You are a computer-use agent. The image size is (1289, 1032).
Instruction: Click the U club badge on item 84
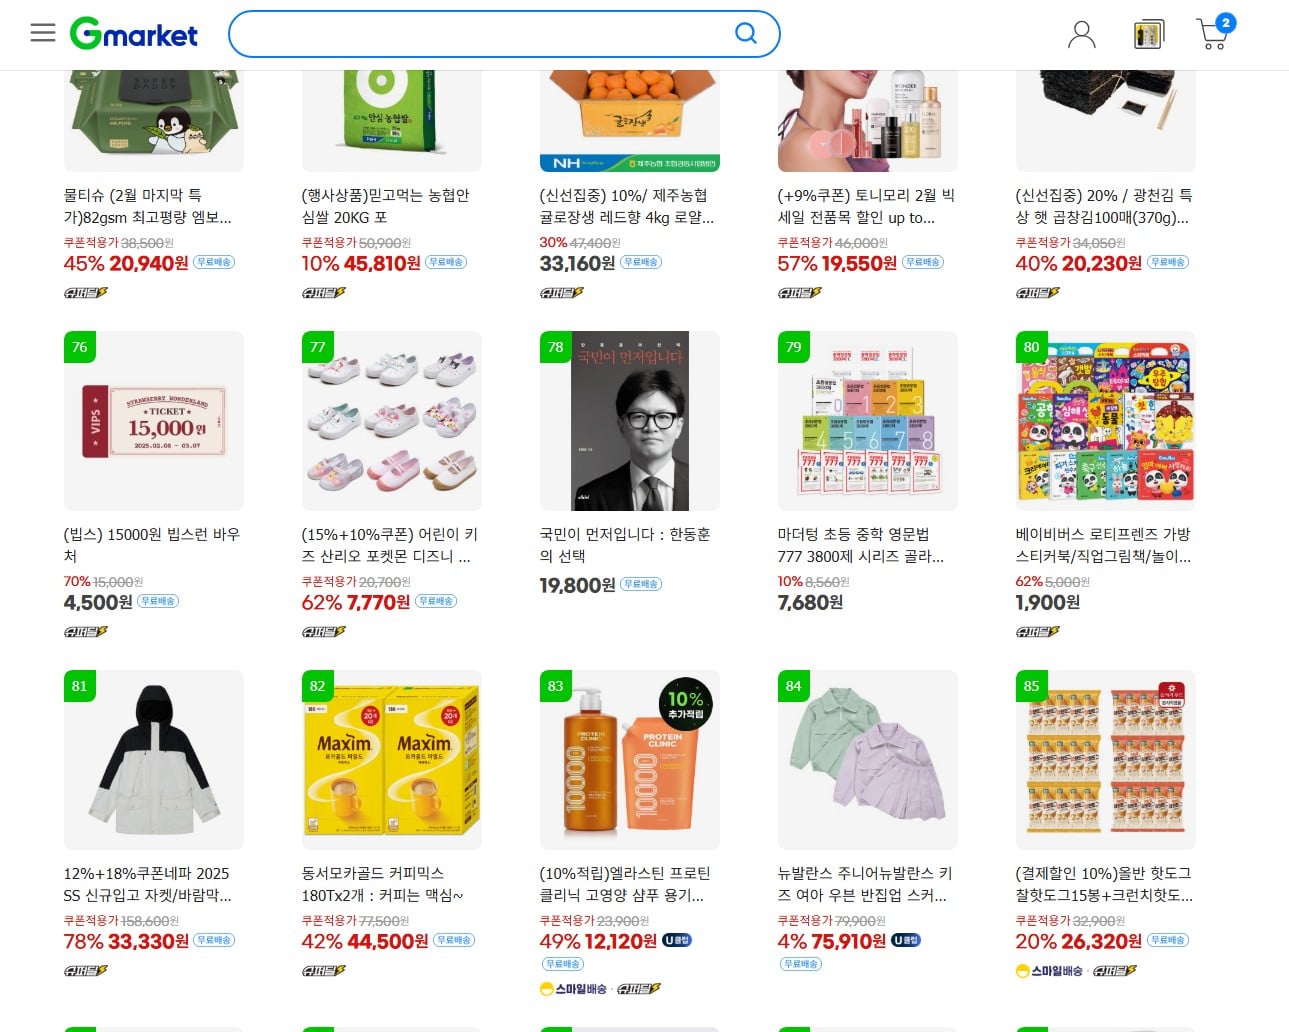[x=906, y=940]
